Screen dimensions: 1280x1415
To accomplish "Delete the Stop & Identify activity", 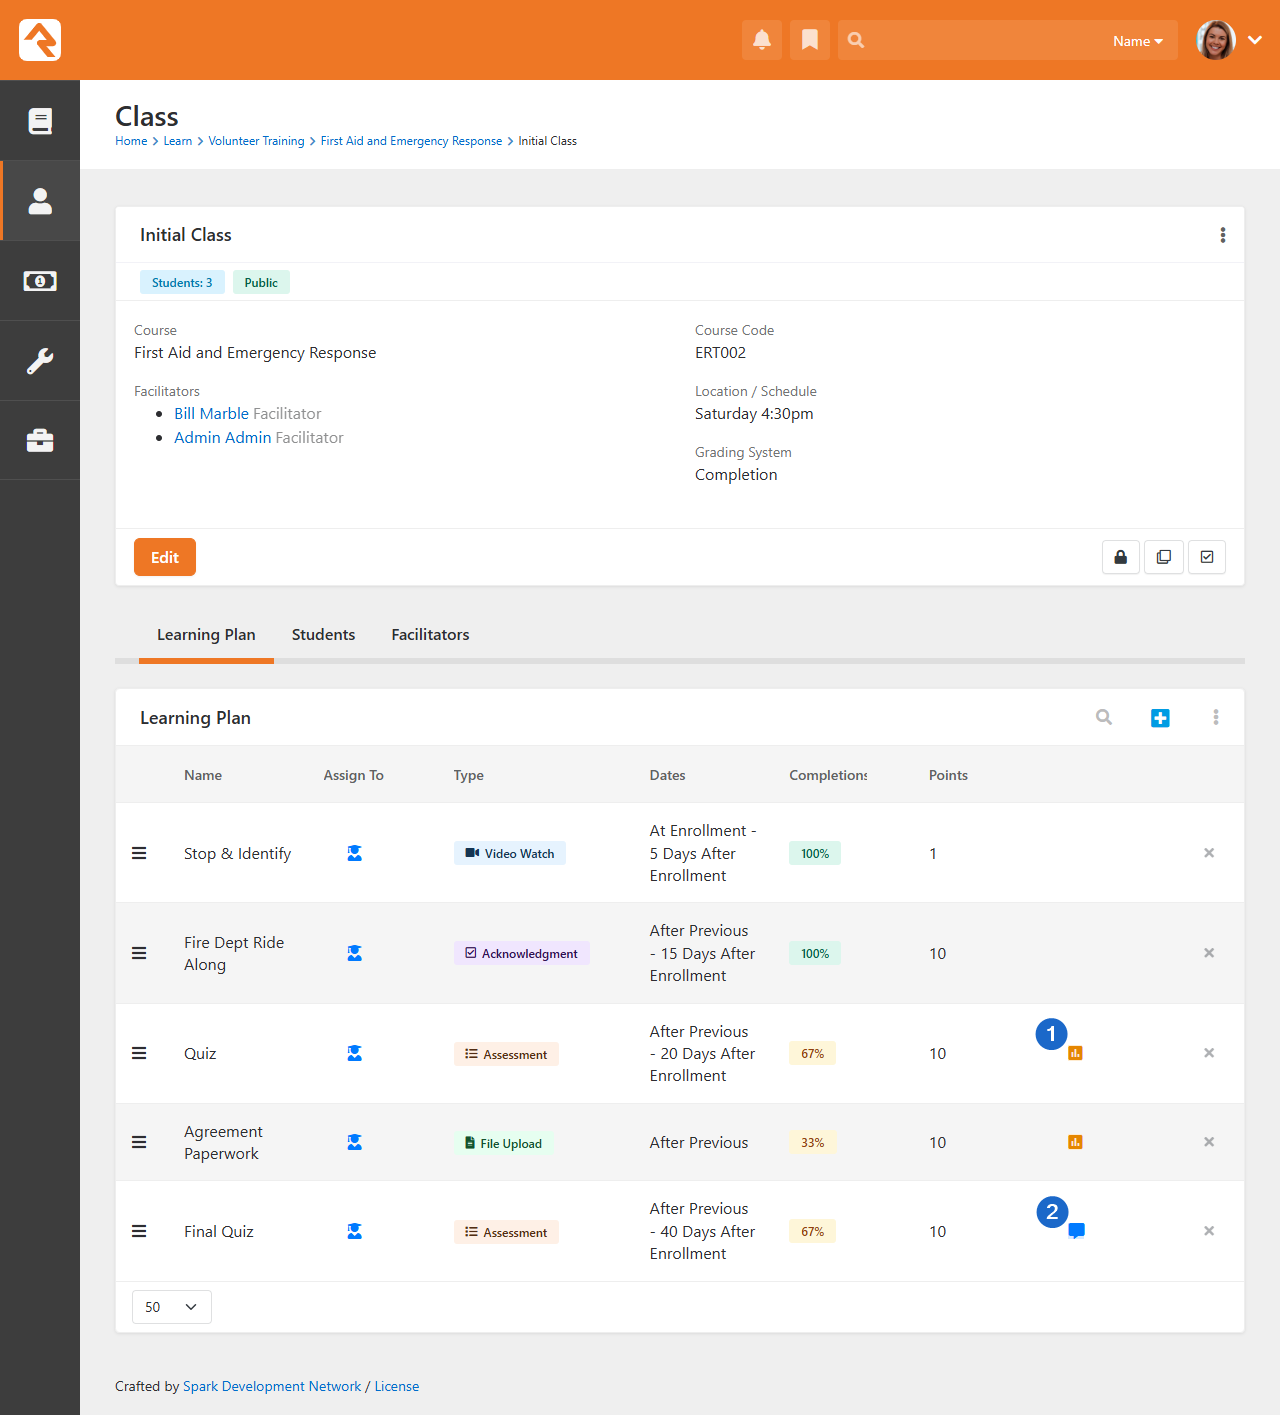I will [1209, 853].
